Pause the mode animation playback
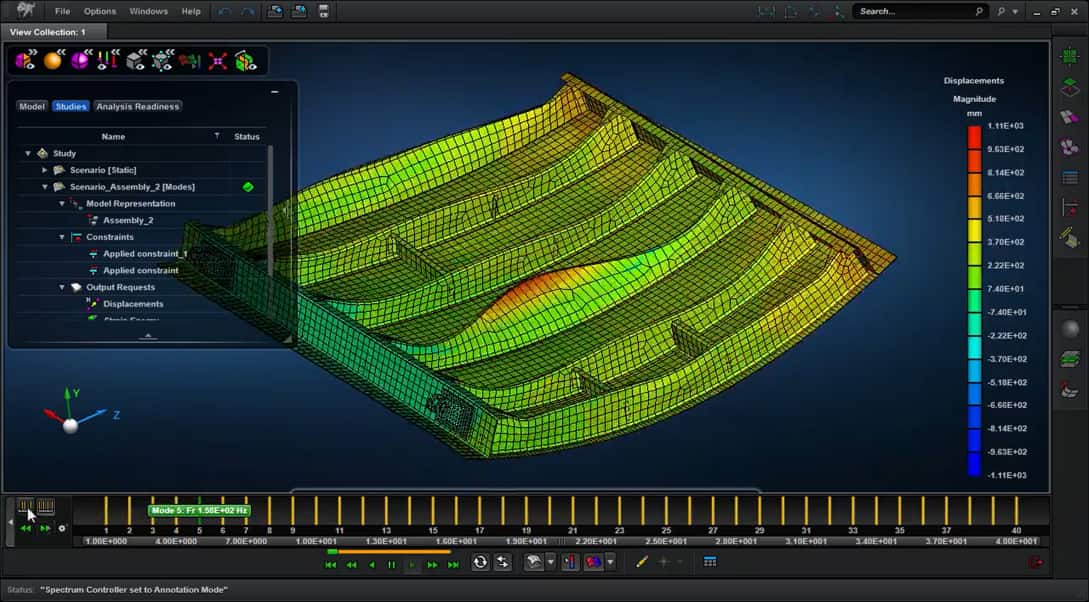 click(392, 565)
